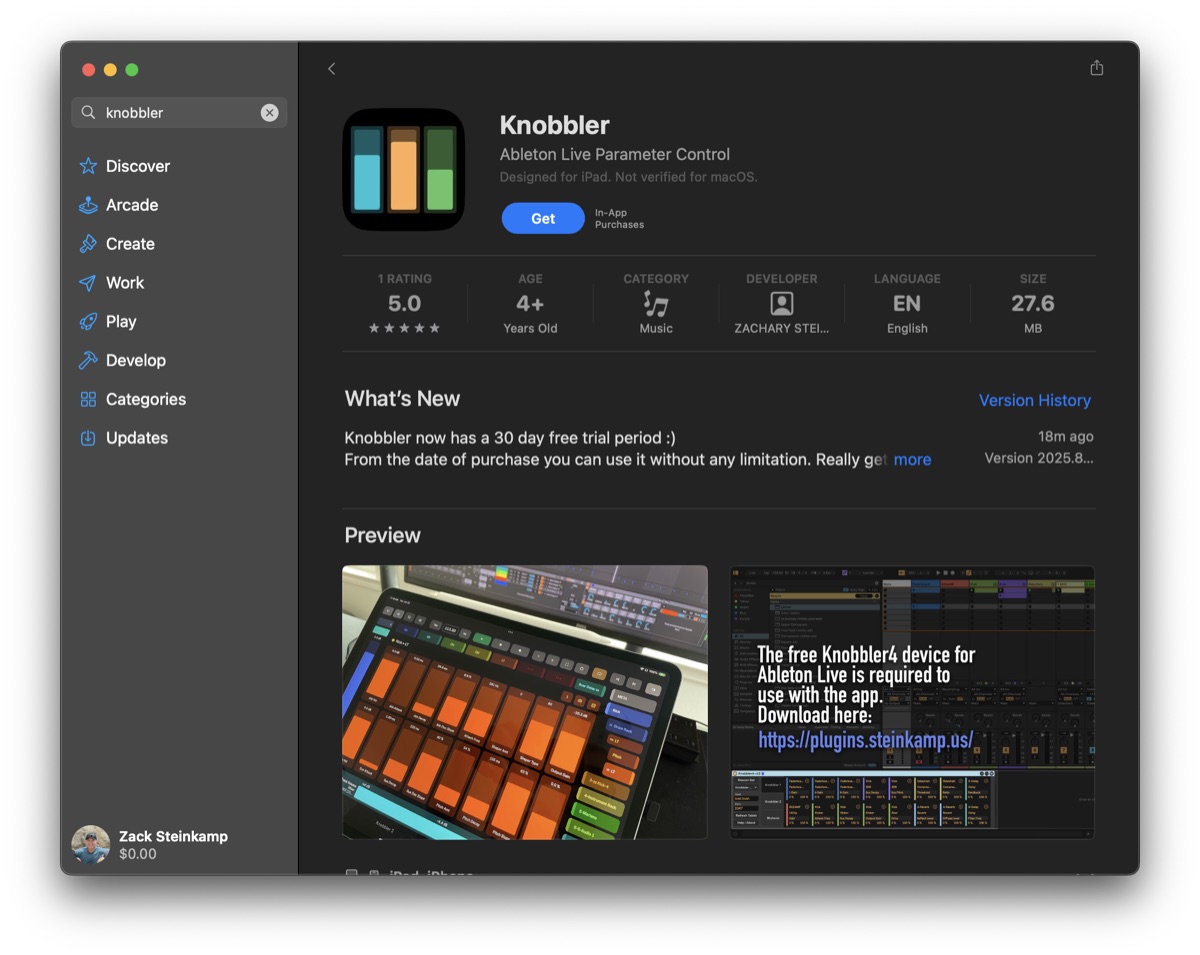Clear the knobbler search text
The image size is (1200, 955).
coord(270,113)
